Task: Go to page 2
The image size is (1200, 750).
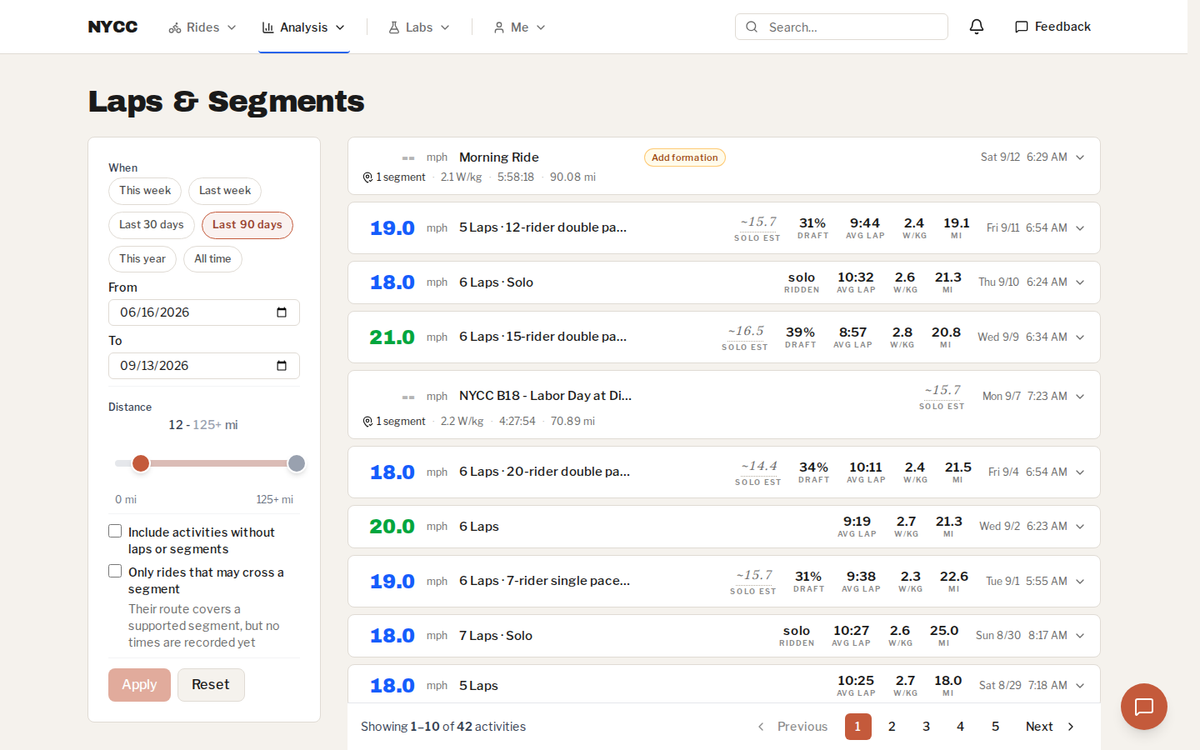Action: click(892, 727)
